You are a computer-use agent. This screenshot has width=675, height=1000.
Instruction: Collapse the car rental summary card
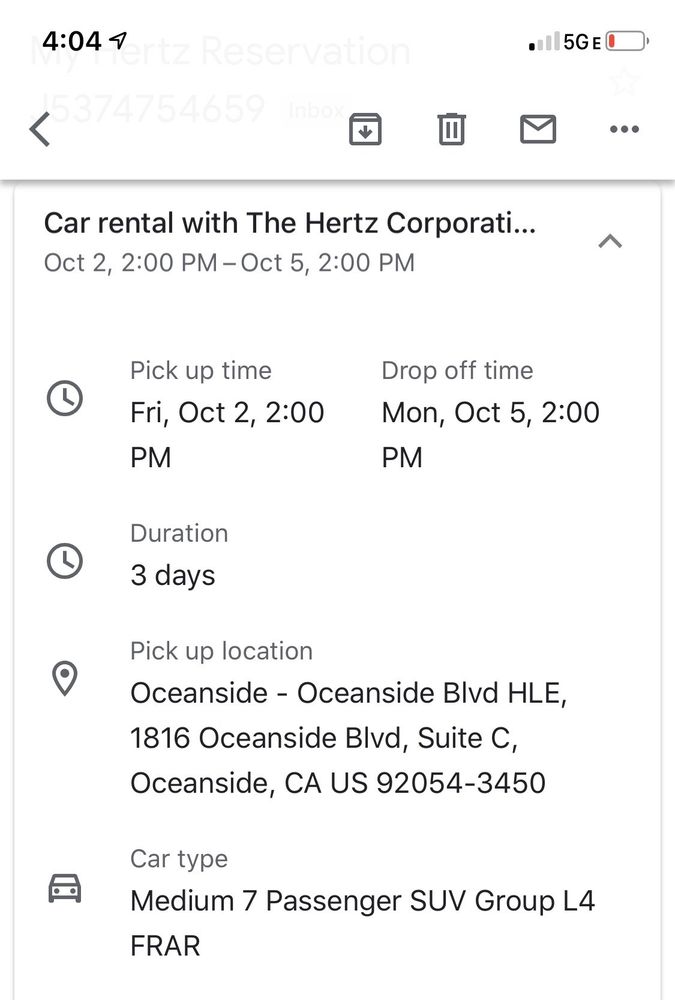pos(610,241)
